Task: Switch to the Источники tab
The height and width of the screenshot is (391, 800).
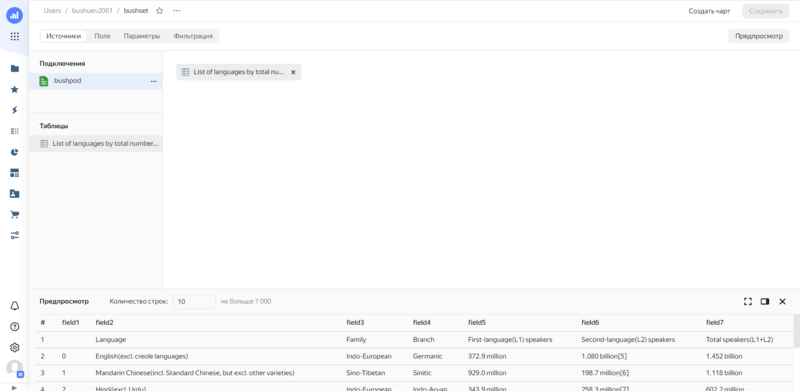Action: coord(64,36)
